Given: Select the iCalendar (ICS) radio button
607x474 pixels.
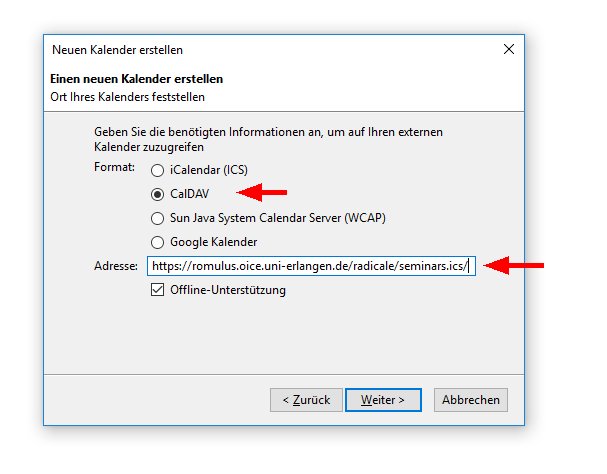Looking at the screenshot, I should coord(157,170).
